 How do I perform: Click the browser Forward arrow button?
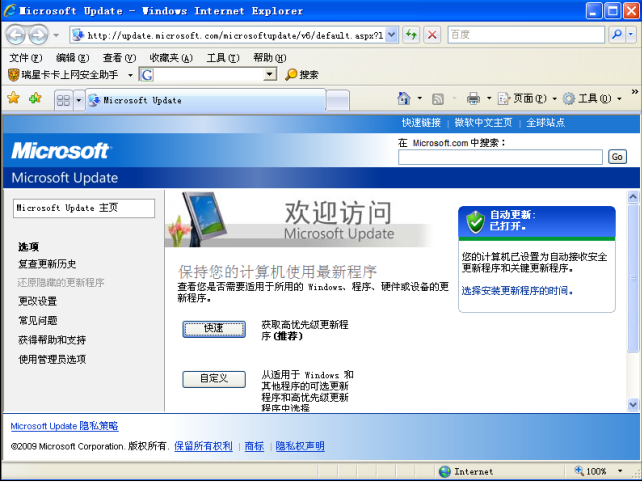click(38, 35)
